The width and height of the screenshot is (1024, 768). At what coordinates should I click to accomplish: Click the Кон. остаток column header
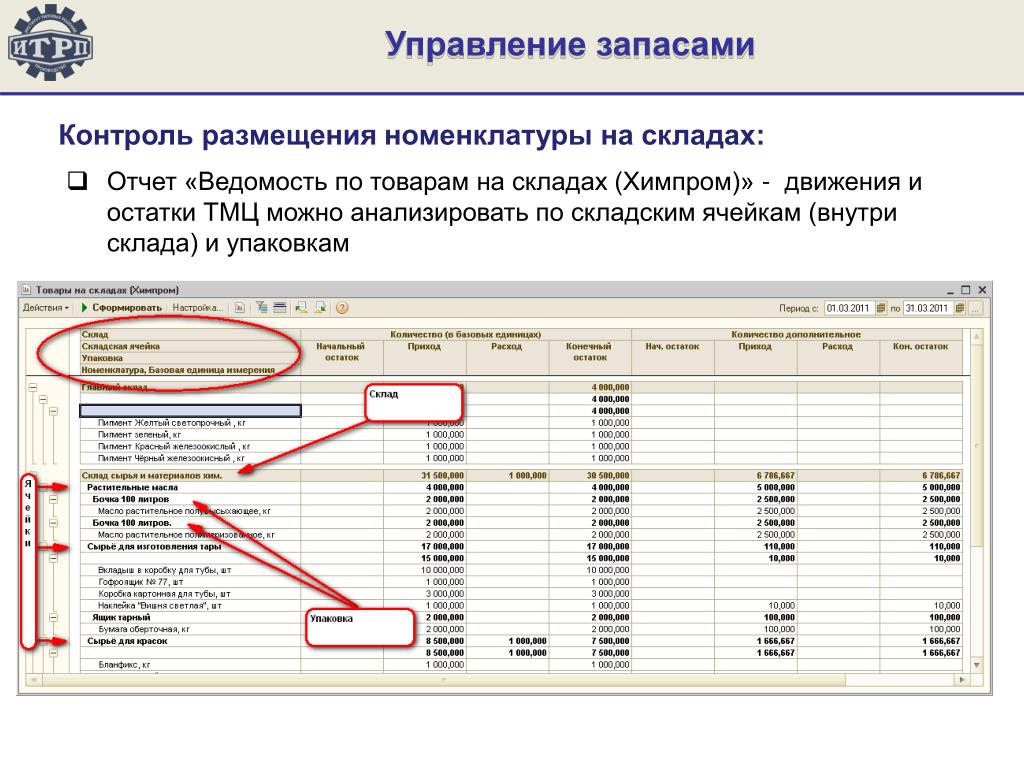[921, 347]
